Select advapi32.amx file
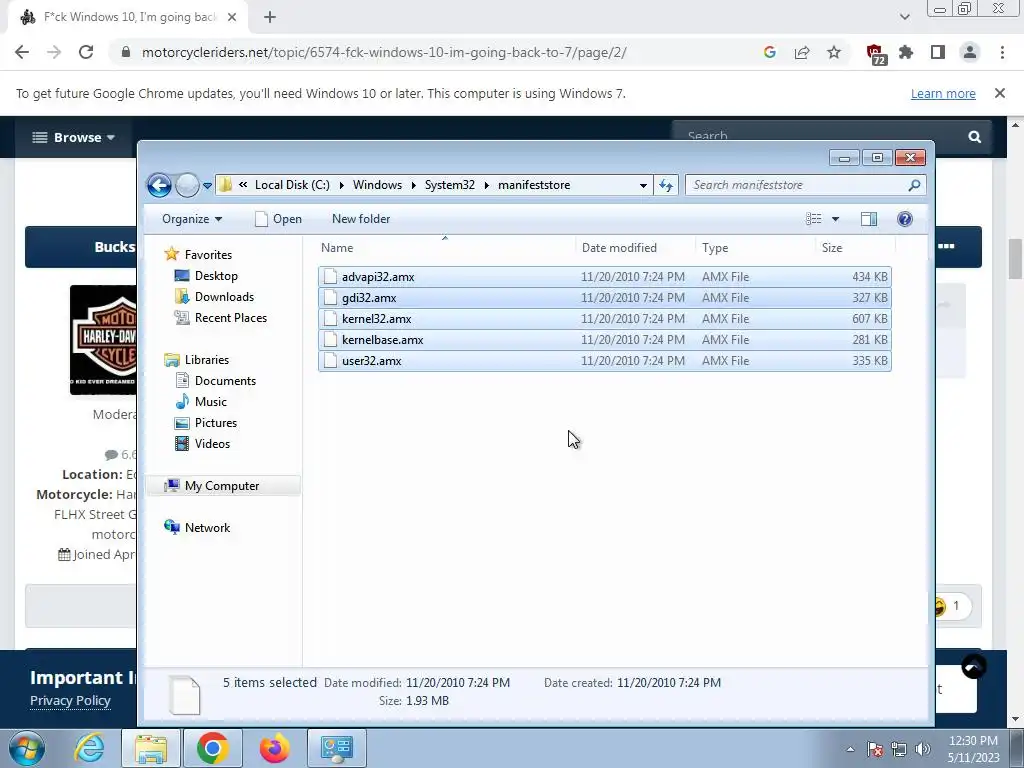Screen dimensions: 1024x768 click(x=605, y=277)
